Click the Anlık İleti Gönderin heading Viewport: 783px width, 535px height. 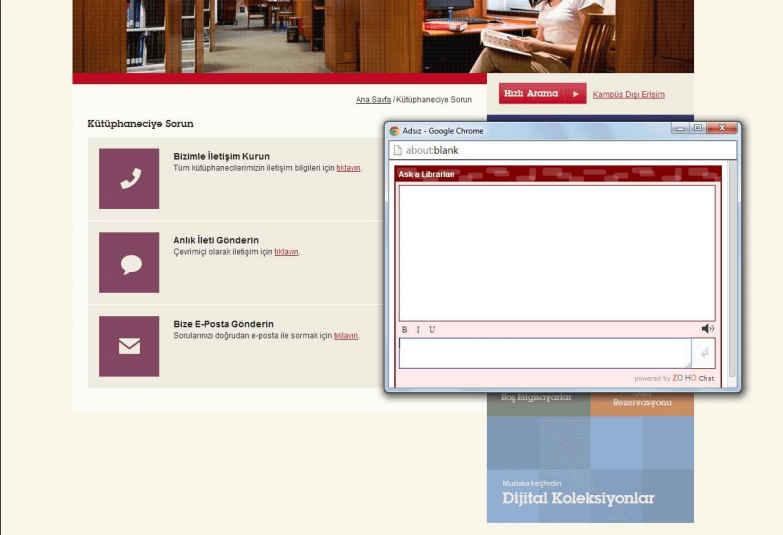[x=216, y=240]
